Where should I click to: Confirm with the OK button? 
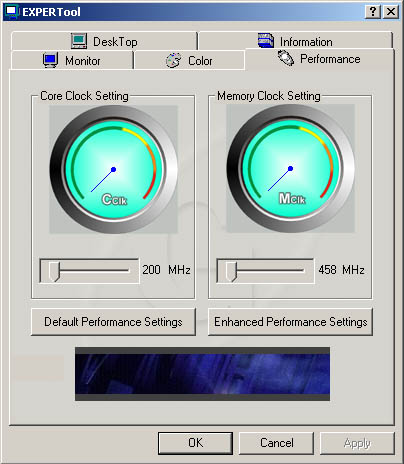point(195,443)
